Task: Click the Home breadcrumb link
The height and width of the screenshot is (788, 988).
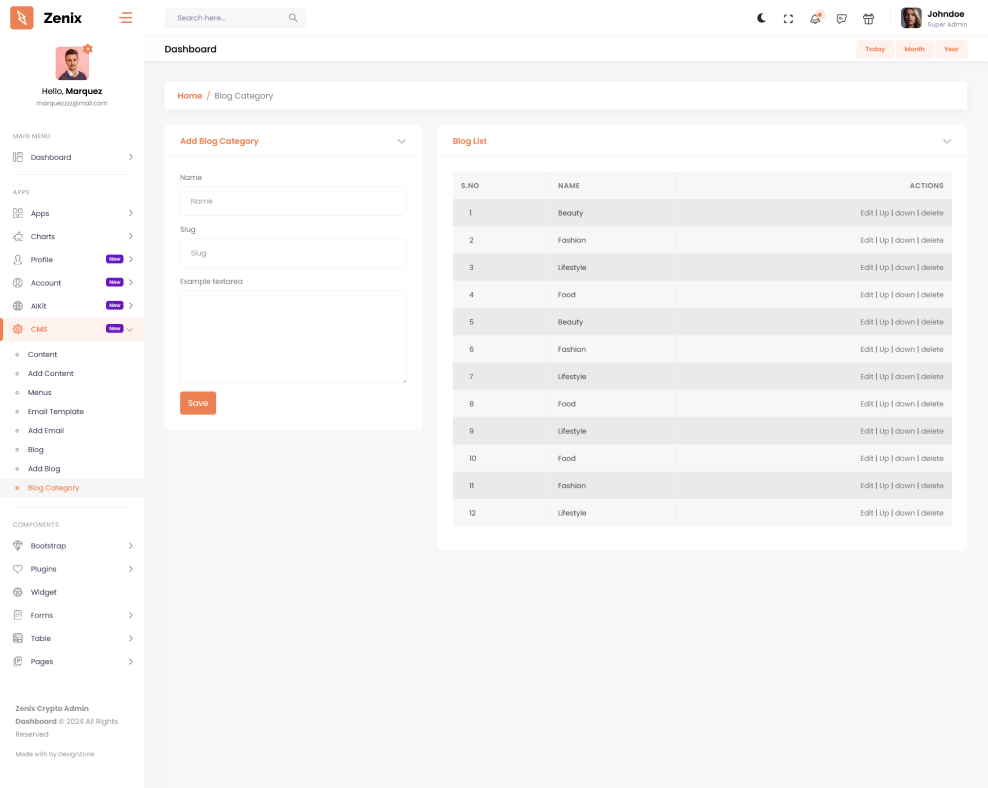Action: [x=189, y=96]
